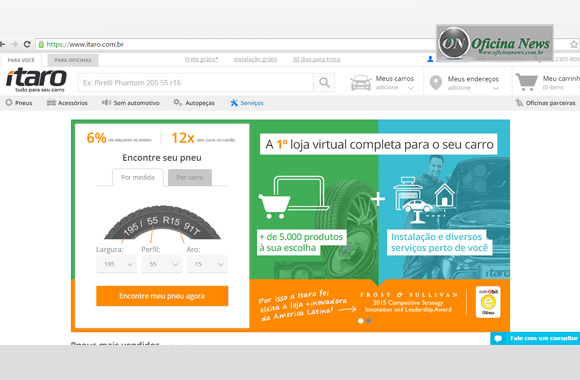
Task: Select the Por medida tab
Action: click(x=138, y=178)
